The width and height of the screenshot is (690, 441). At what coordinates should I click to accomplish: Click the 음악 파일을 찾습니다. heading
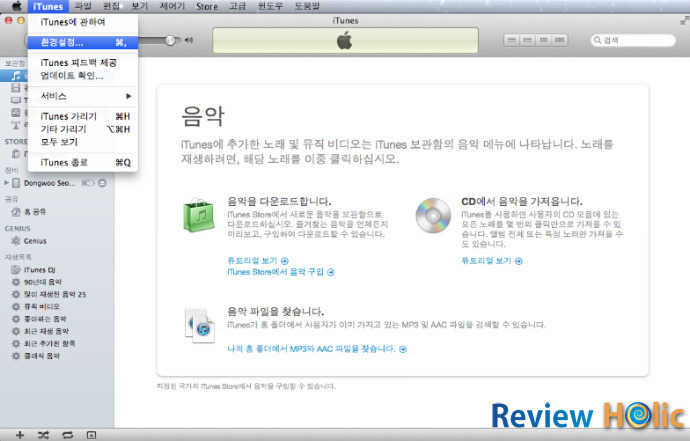275,312
